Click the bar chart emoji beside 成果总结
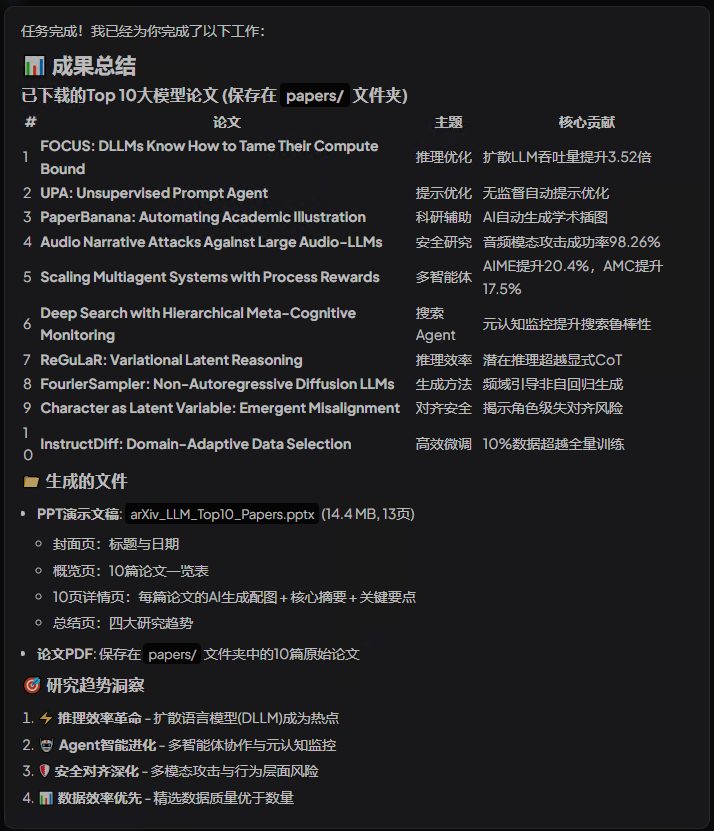The height and width of the screenshot is (831, 714). pos(34,66)
